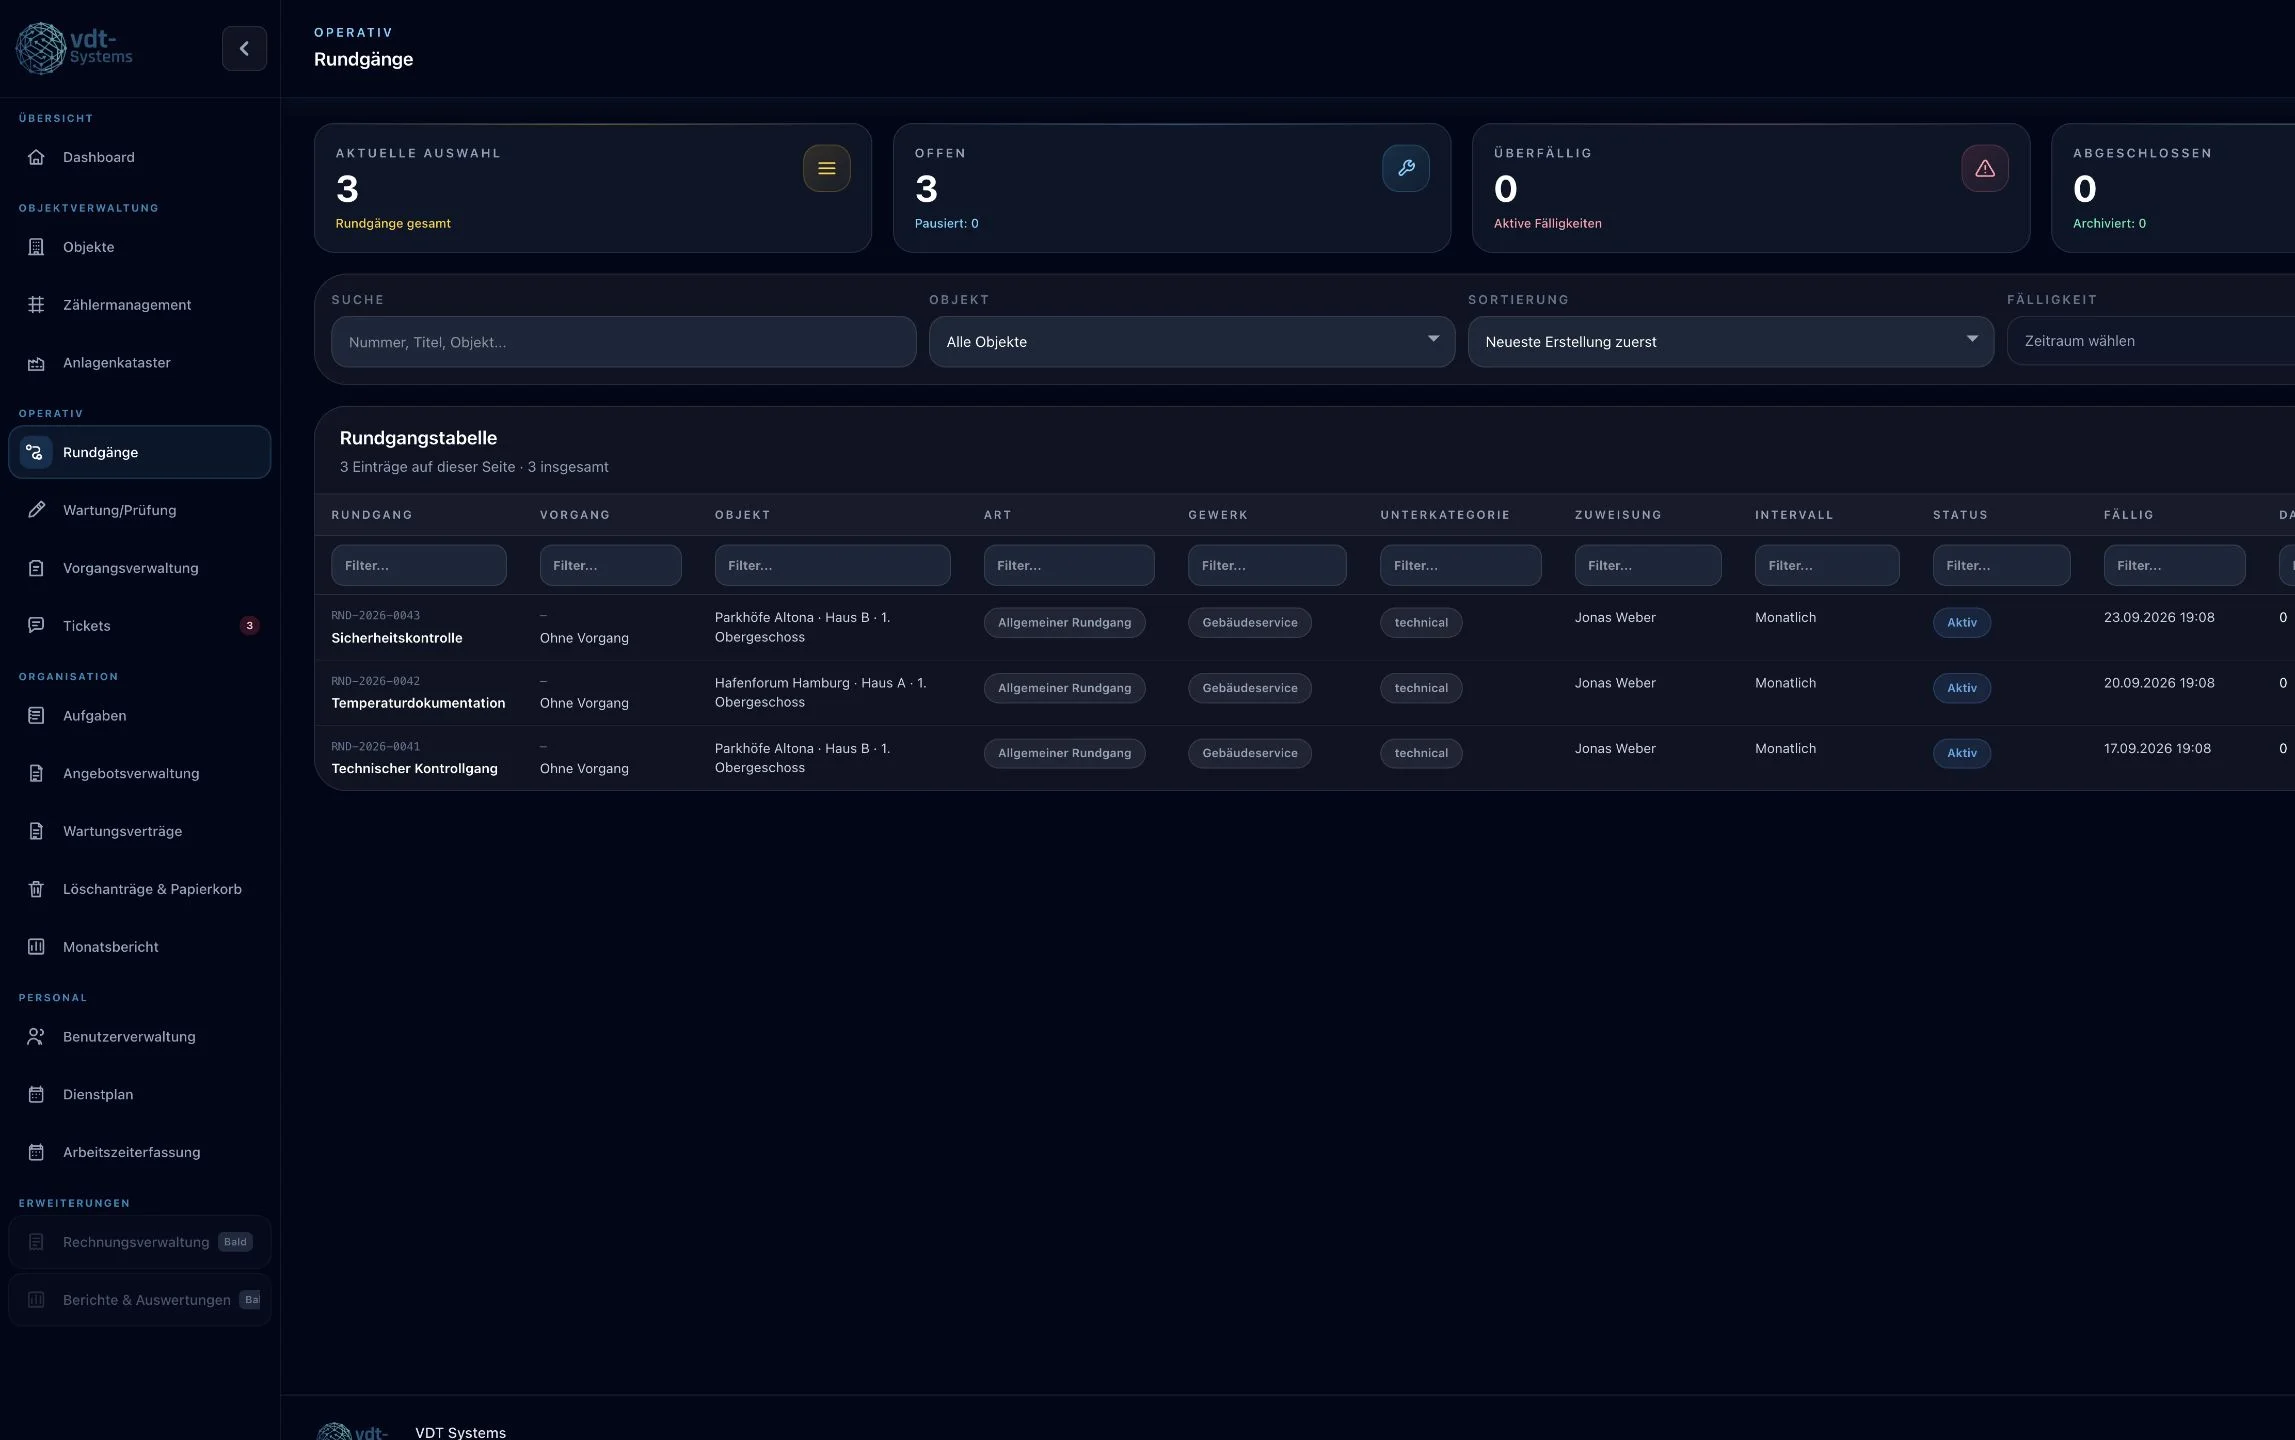
Task: Click the Objekt column filter field
Action: click(x=832, y=566)
